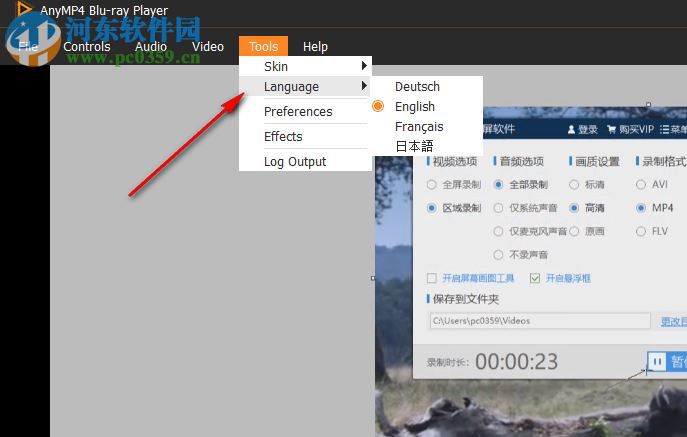Select FLV recording format
This screenshot has height=437, width=687.
(641, 231)
